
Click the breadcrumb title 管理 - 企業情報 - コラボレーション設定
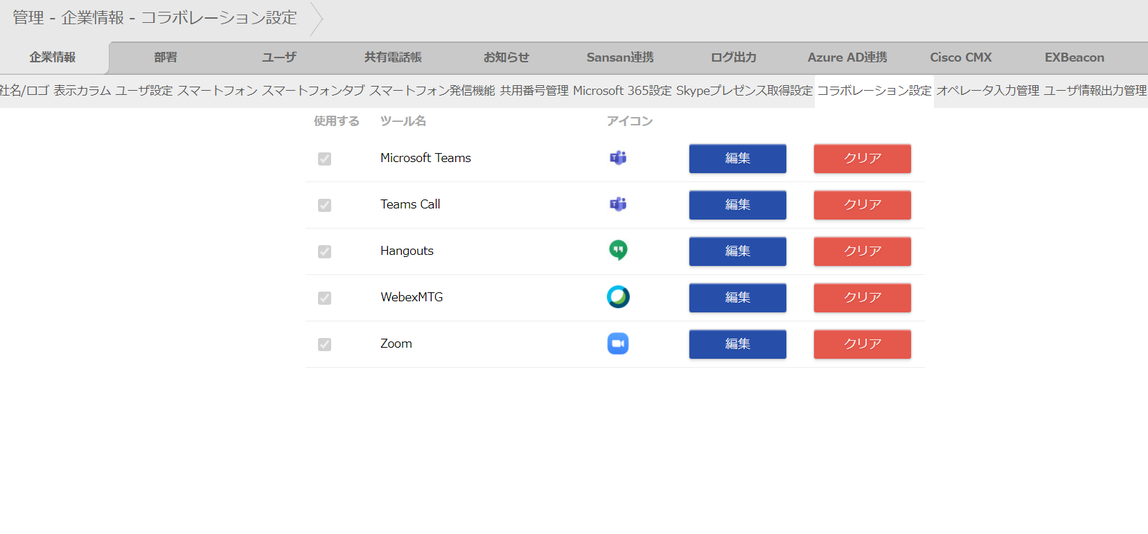click(x=154, y=18)
